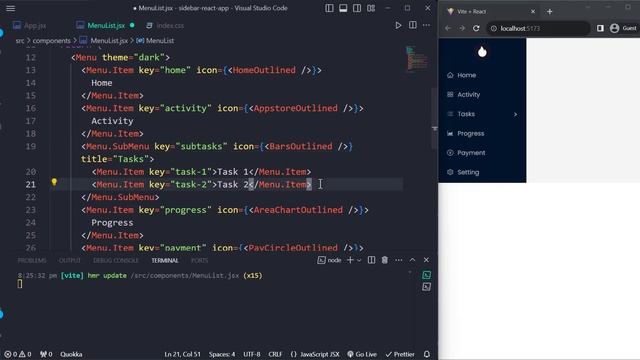
Task: Toggle bottom panel layout icon
Action: click(343, 8)
